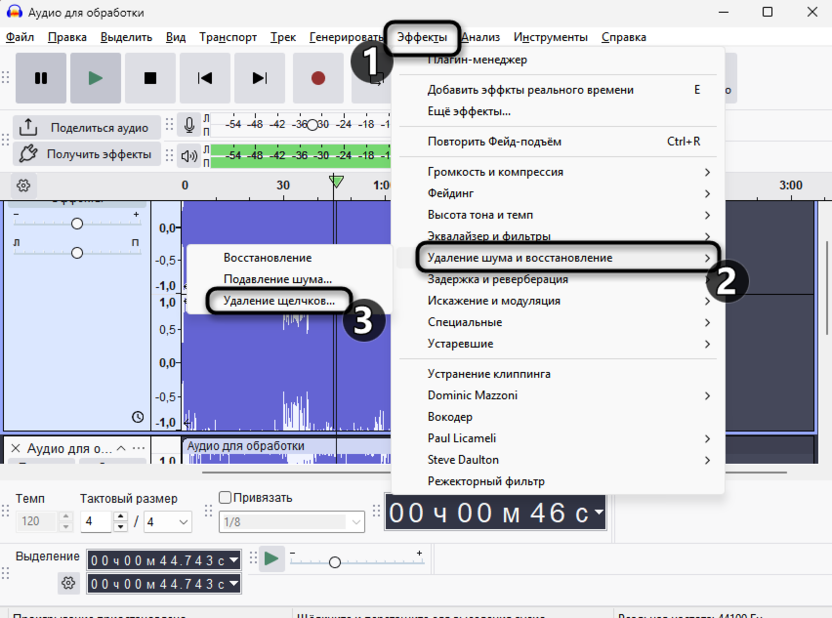Image resolution: width=832 pixels, height=618 pixels.
Task: Click the Stop button
Action: [x=150, y=78]
